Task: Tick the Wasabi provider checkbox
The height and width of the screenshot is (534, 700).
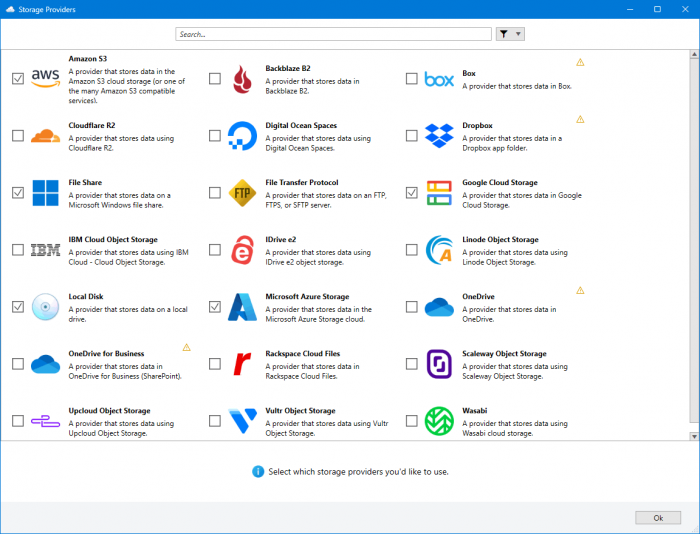Action: point(412,420)
